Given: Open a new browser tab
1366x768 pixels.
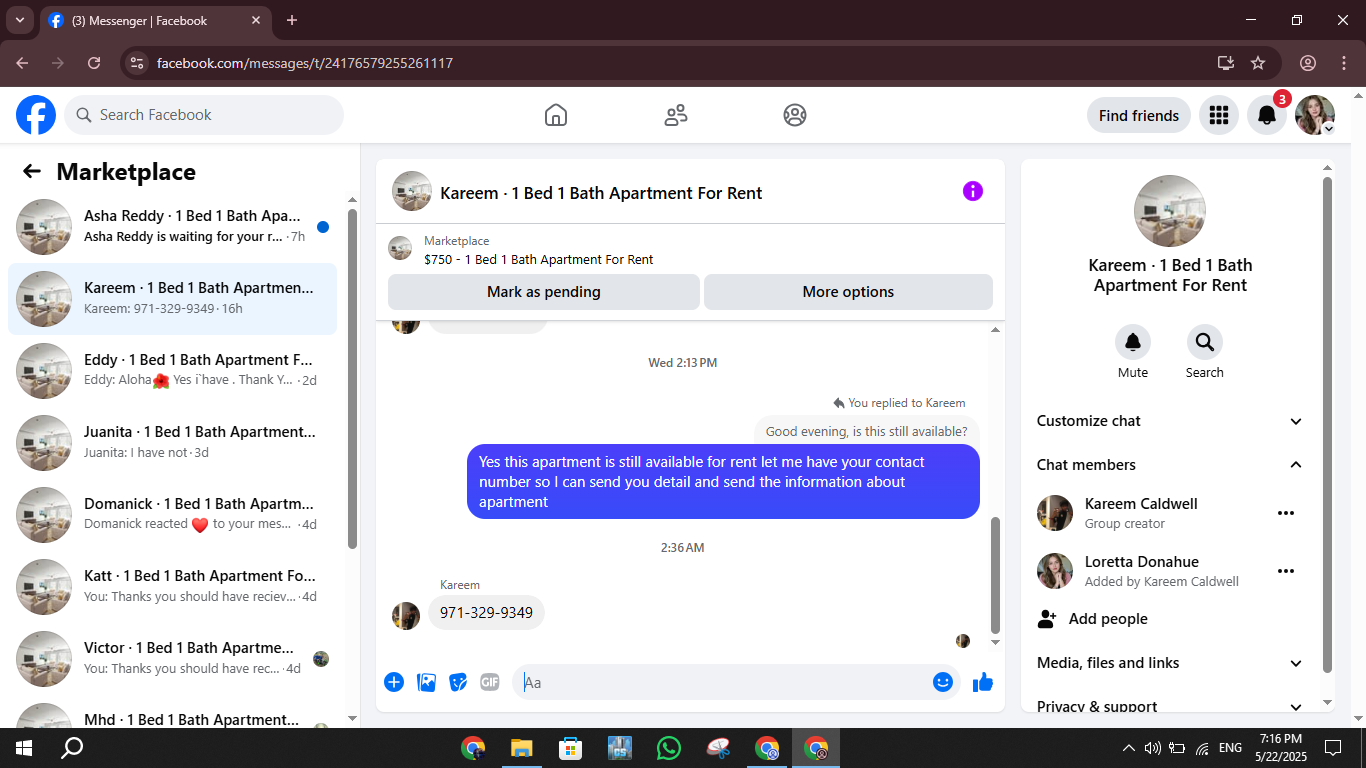Looking at the screenshot, I should click(292, 20).
